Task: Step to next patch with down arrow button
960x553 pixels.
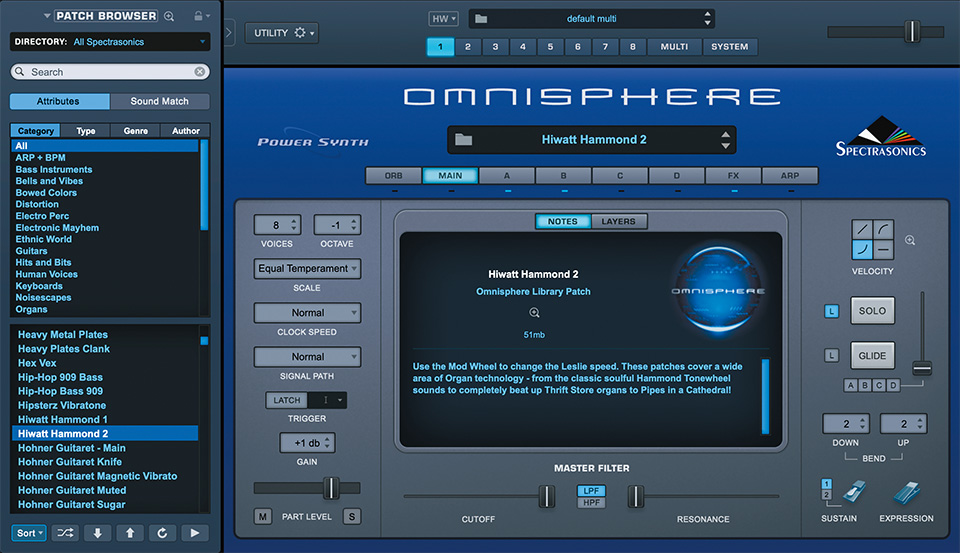Action: [97, 533]
